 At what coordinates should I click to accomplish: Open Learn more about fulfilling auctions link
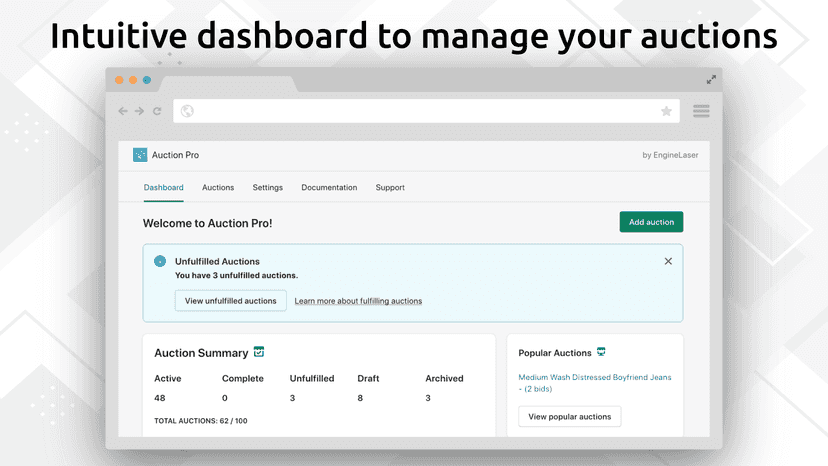click(x=358, y=301)
